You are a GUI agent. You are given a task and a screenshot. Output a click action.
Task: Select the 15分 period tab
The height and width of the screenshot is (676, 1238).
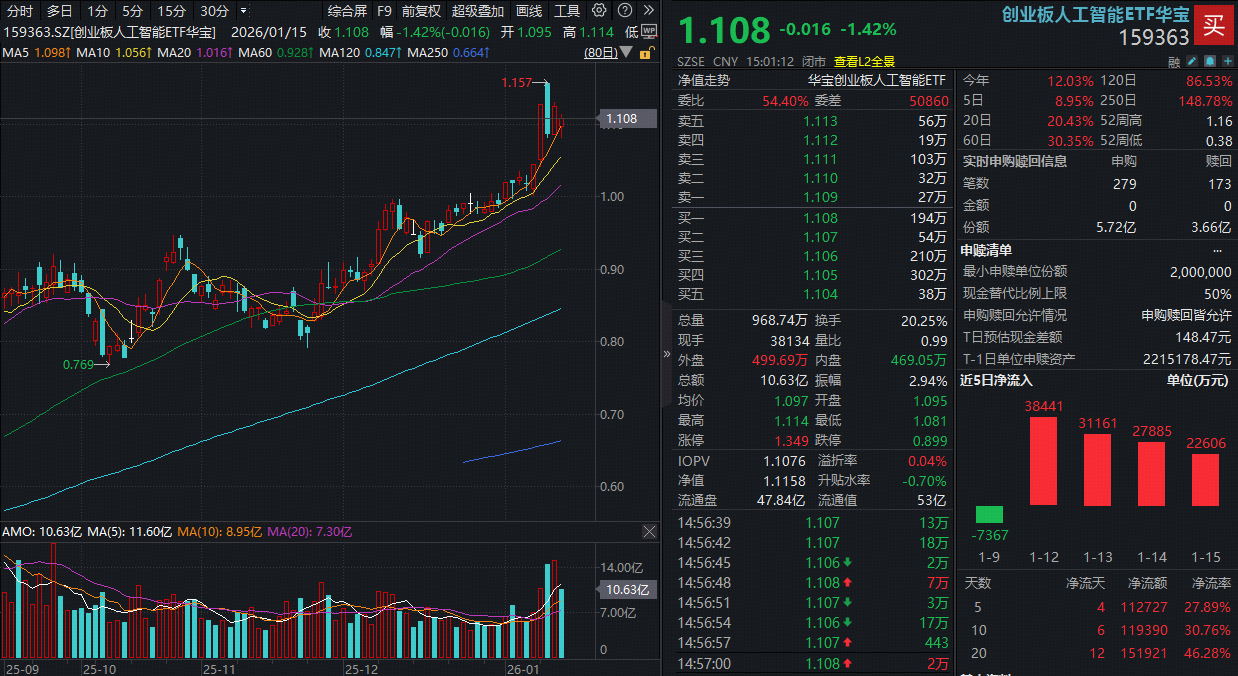pyautogui.click(x=172, y=11)
